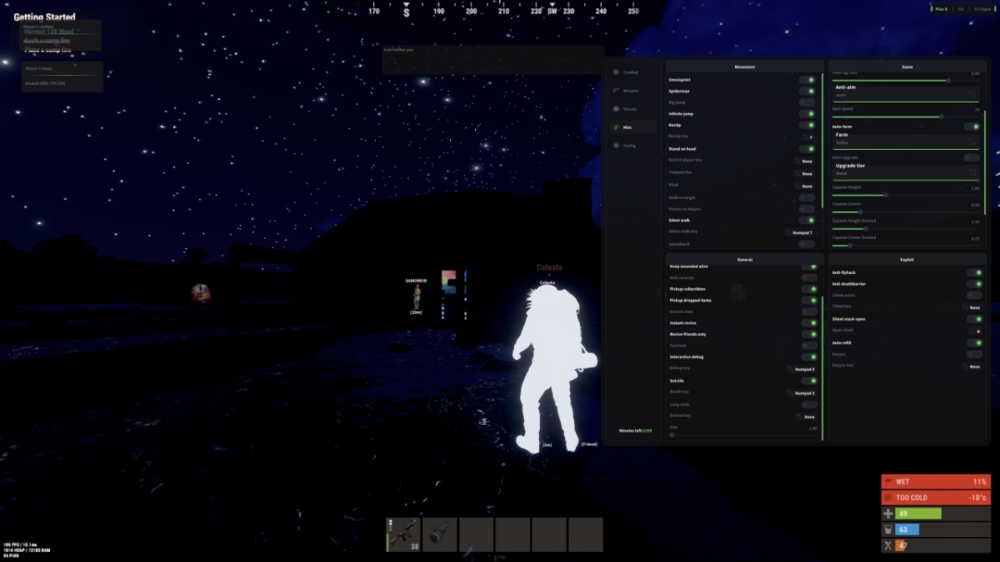Toggle Omnisprint off
This screenshot has width=1000, height=562.
point(807,80)
